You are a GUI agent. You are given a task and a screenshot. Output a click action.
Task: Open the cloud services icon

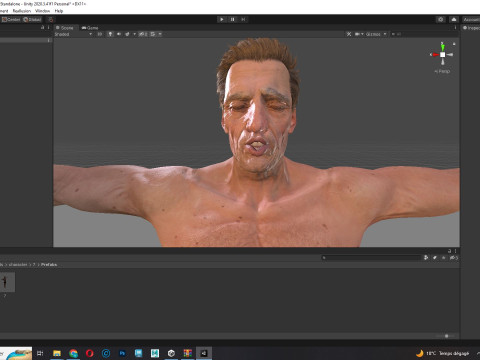(453, 19)
